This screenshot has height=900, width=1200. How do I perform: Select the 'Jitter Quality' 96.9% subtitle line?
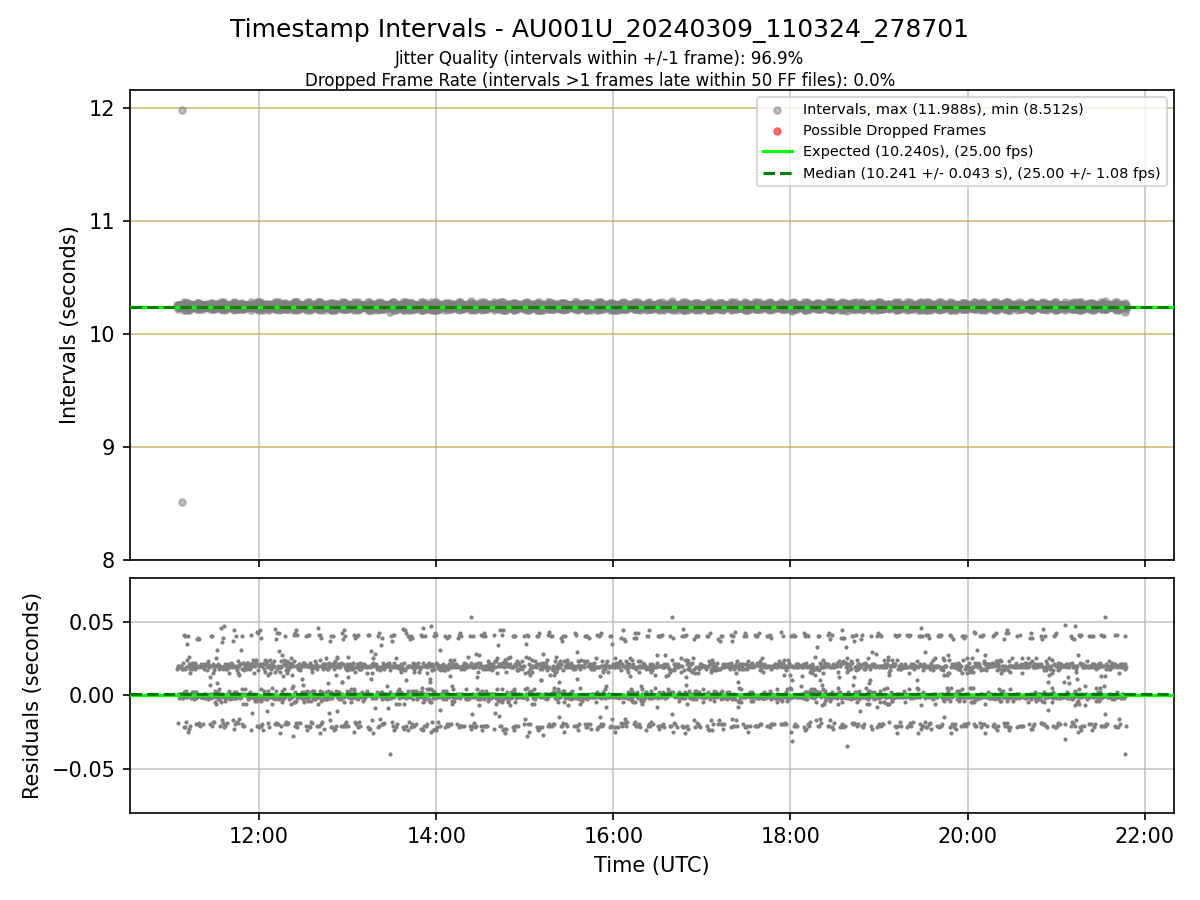(599, 58)
